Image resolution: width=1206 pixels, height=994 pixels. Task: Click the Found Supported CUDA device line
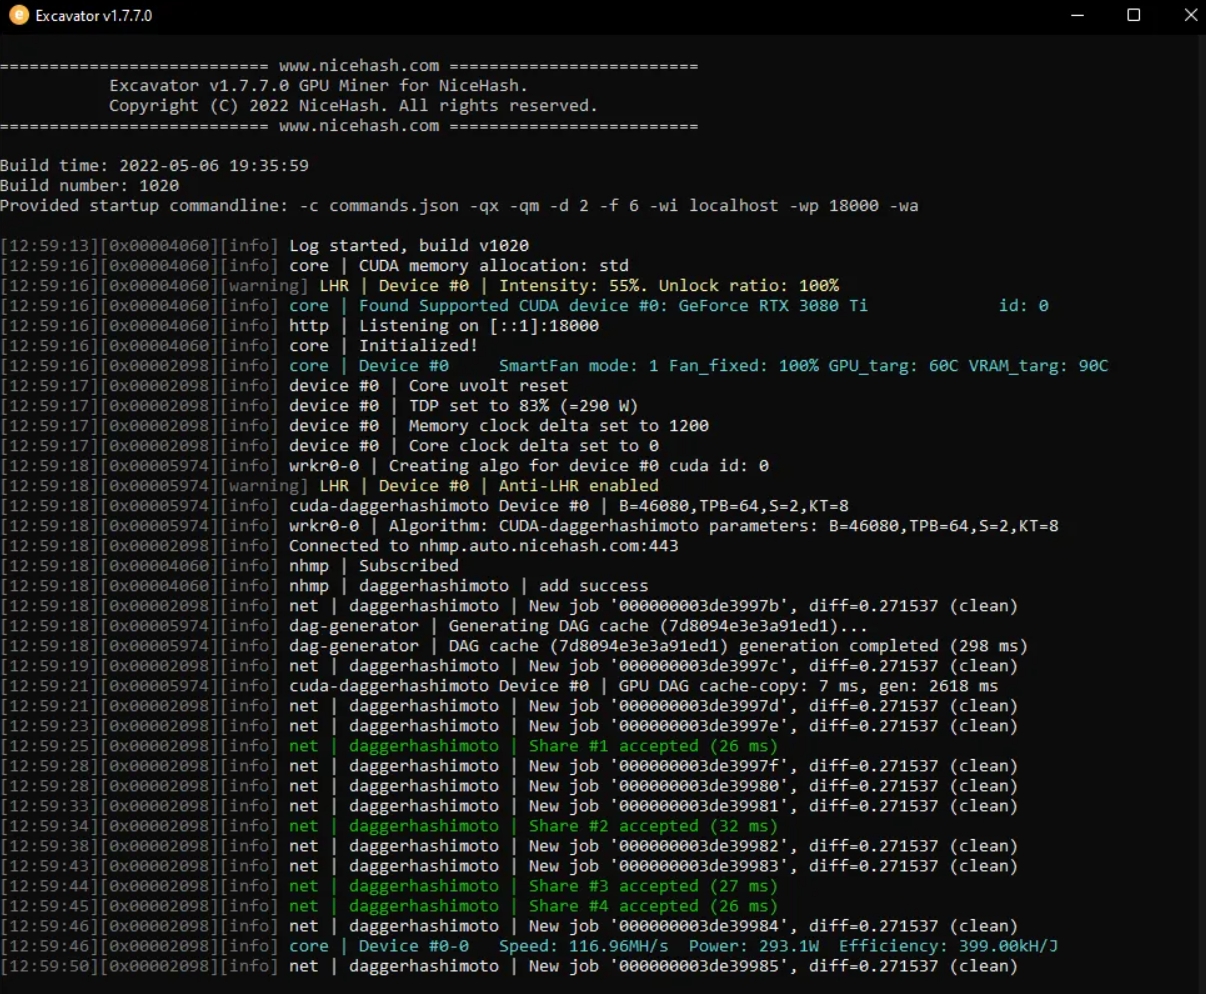tap(524, 306)
